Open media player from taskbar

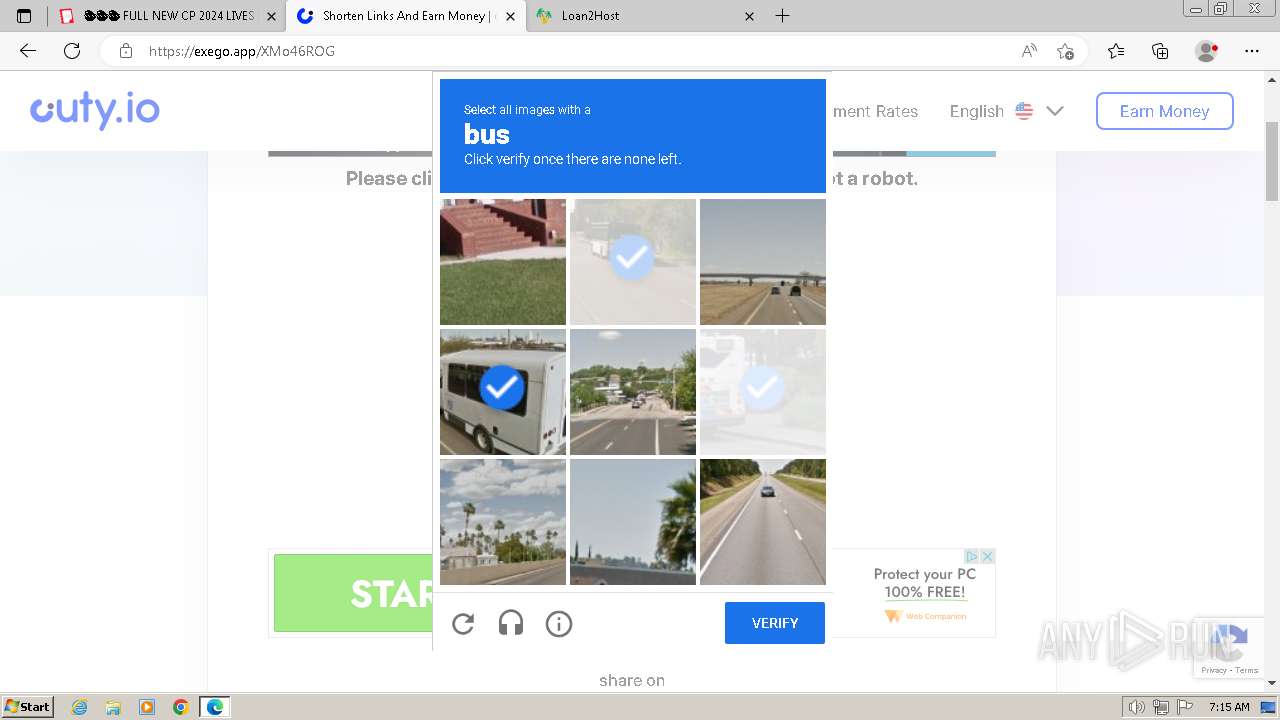click(x=147, y=707)
